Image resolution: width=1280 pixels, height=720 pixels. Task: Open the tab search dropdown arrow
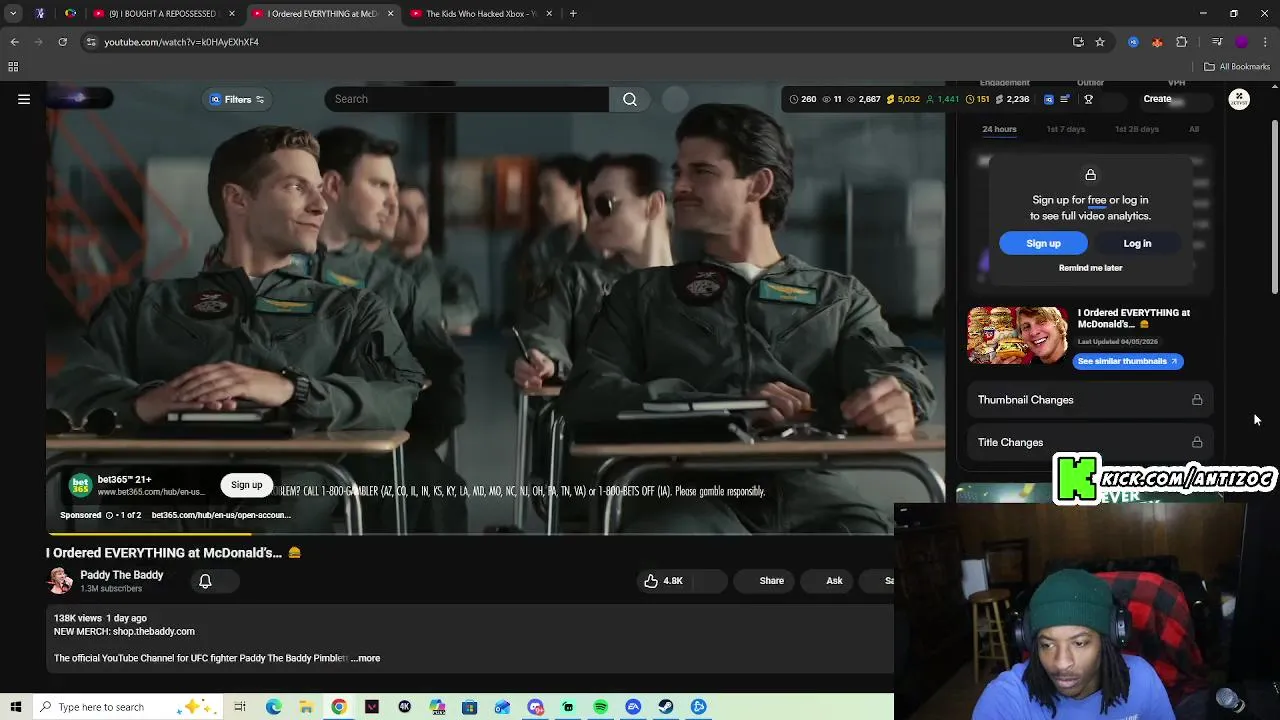tap(13, 14)
